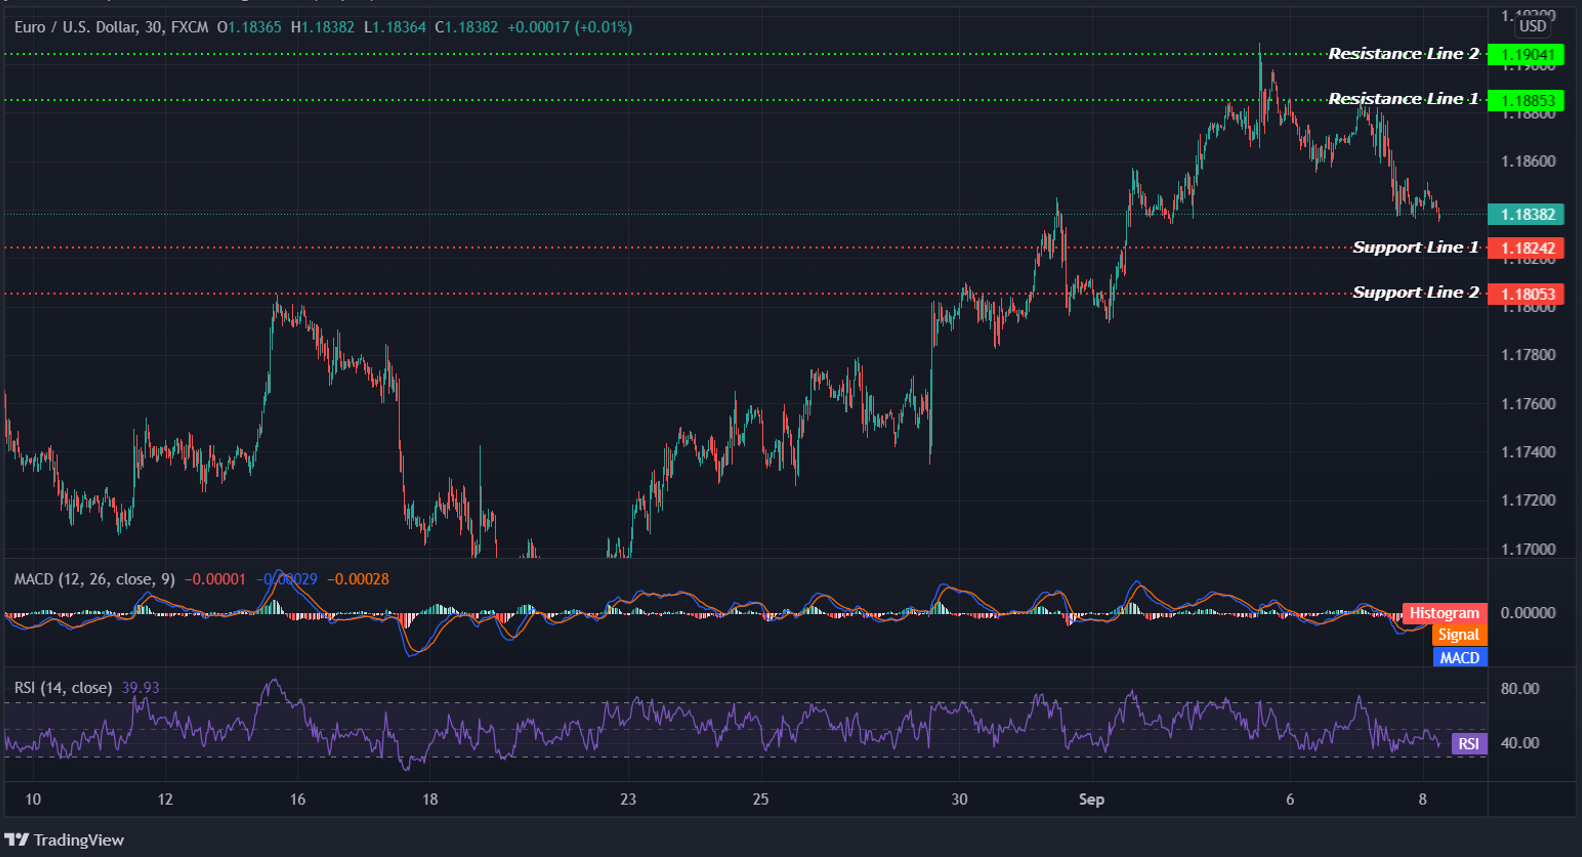This screenshot has height=857, width=1582.
Task: Click the purple RSI label
Action: pyautogui.click(x=1468, y=743)
